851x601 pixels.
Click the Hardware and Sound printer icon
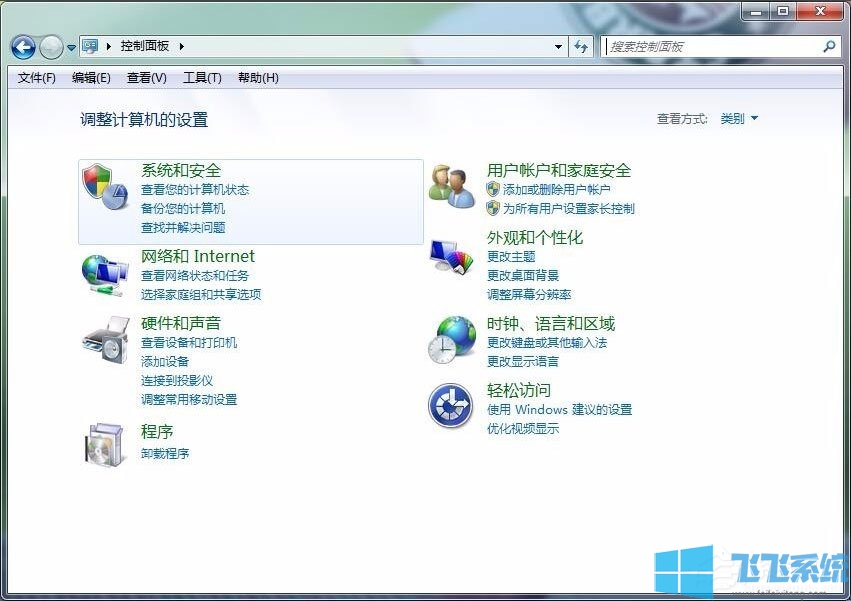(105, 340)
